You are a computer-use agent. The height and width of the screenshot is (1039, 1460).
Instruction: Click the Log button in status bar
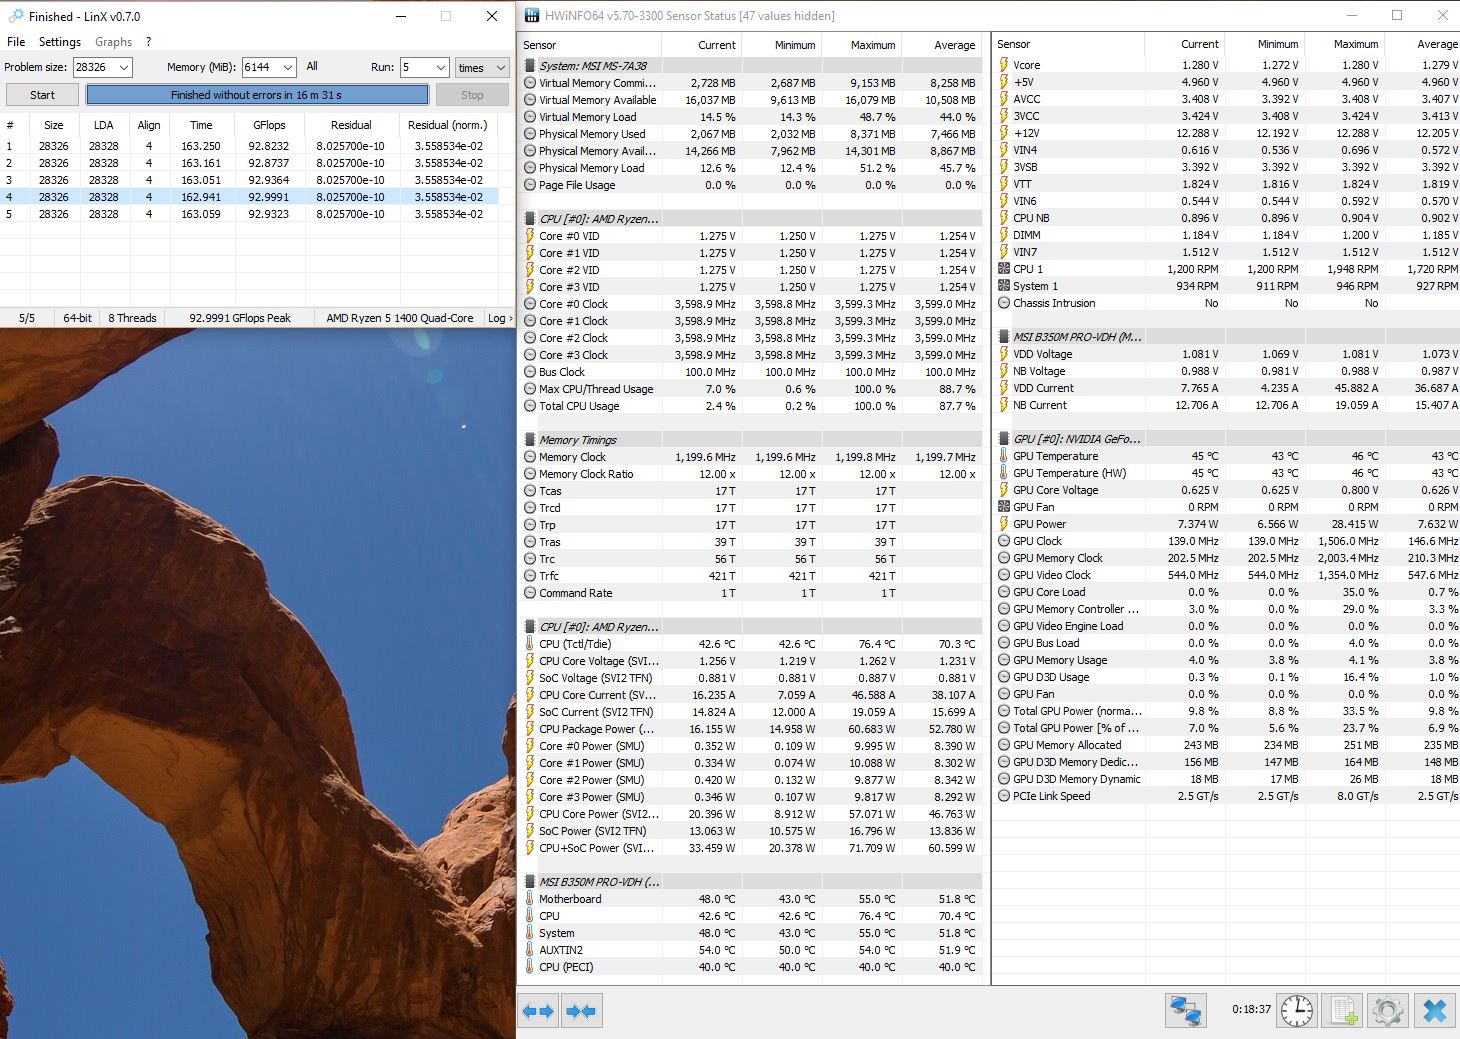pyautogui.click(x=498, y=318)
